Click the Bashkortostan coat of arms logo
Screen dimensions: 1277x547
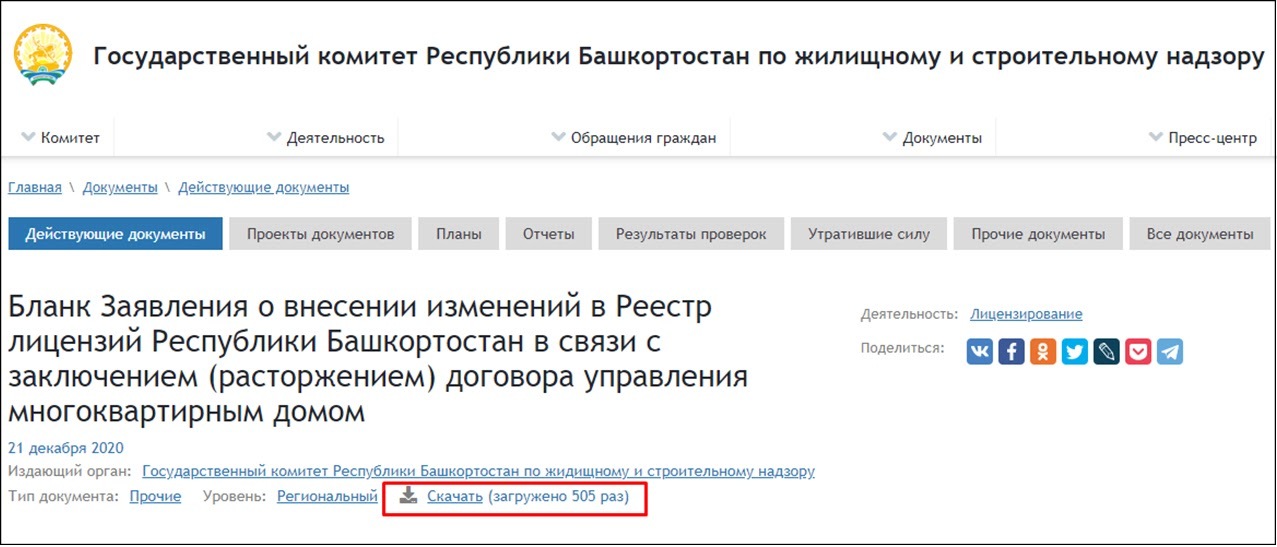coord(43,57)
